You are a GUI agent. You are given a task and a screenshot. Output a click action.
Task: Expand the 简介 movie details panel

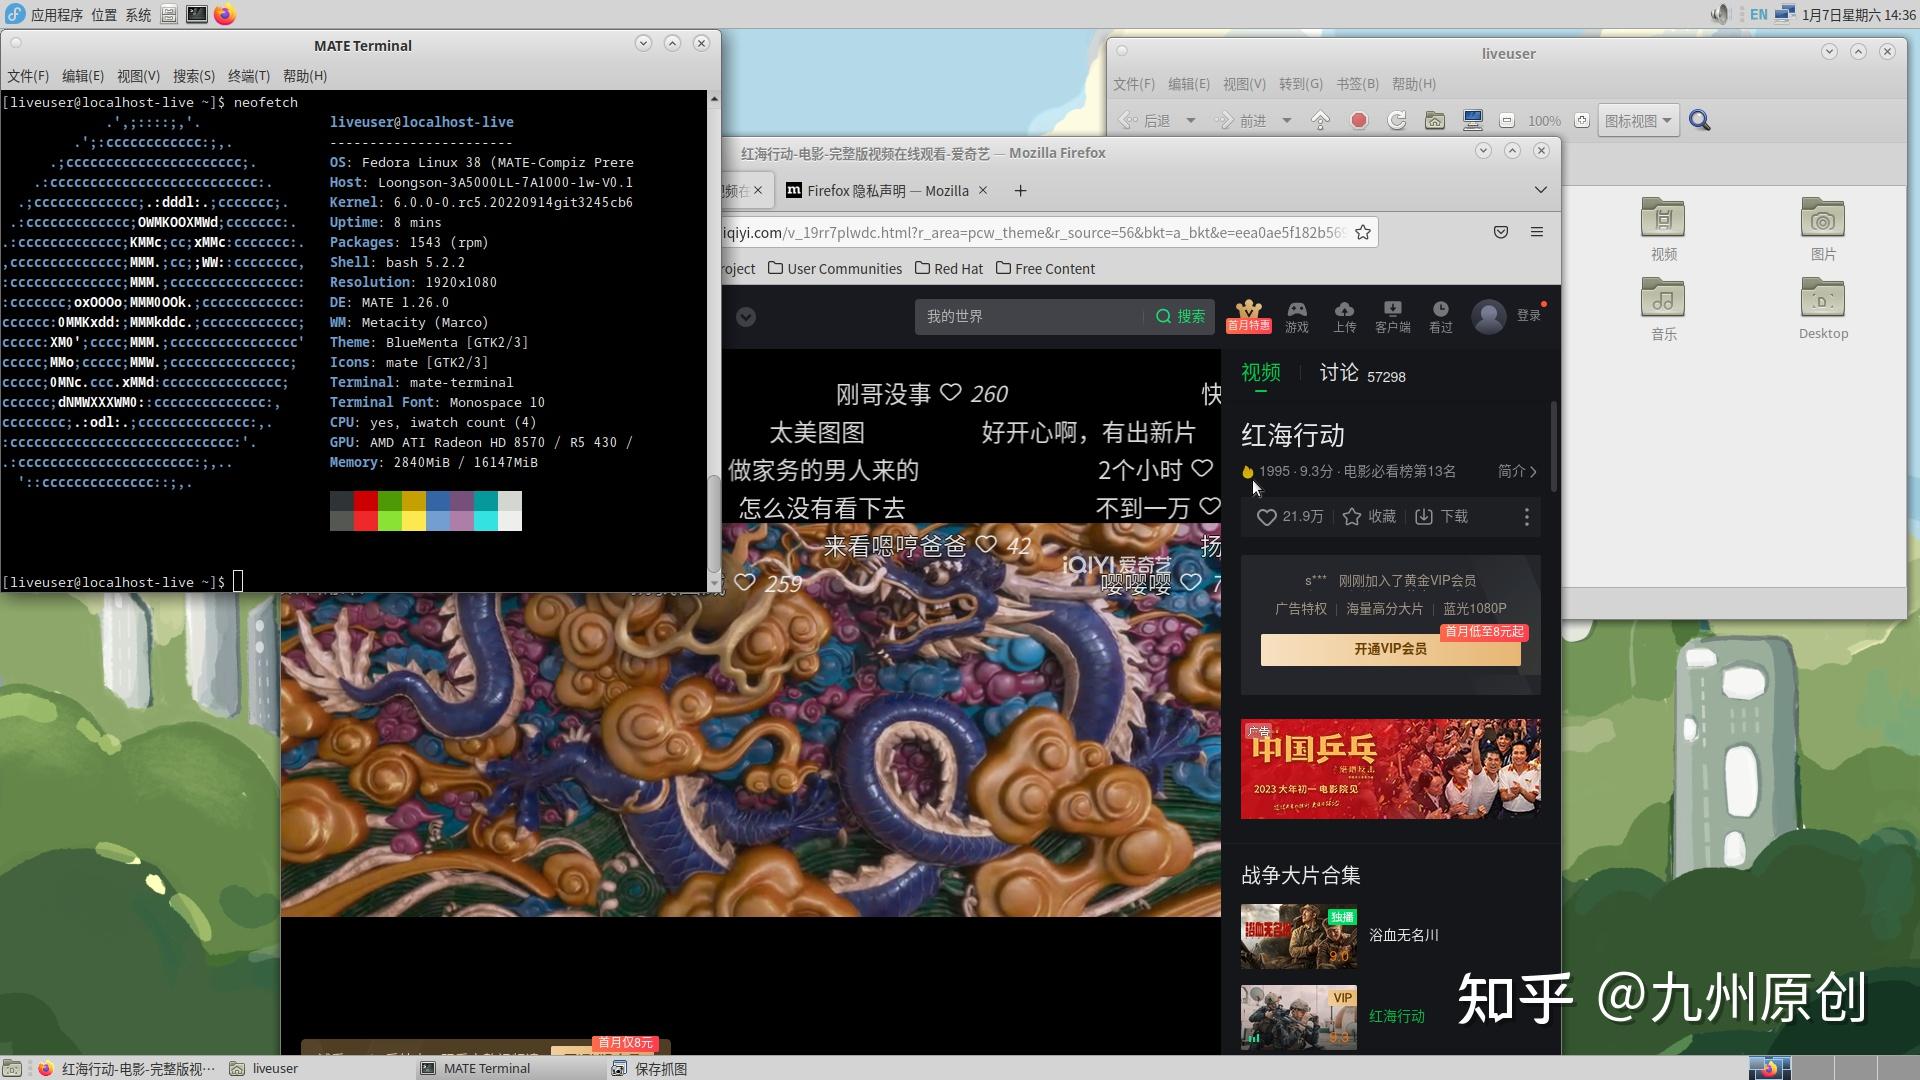pyautogui.click(x=1516, y=471)
